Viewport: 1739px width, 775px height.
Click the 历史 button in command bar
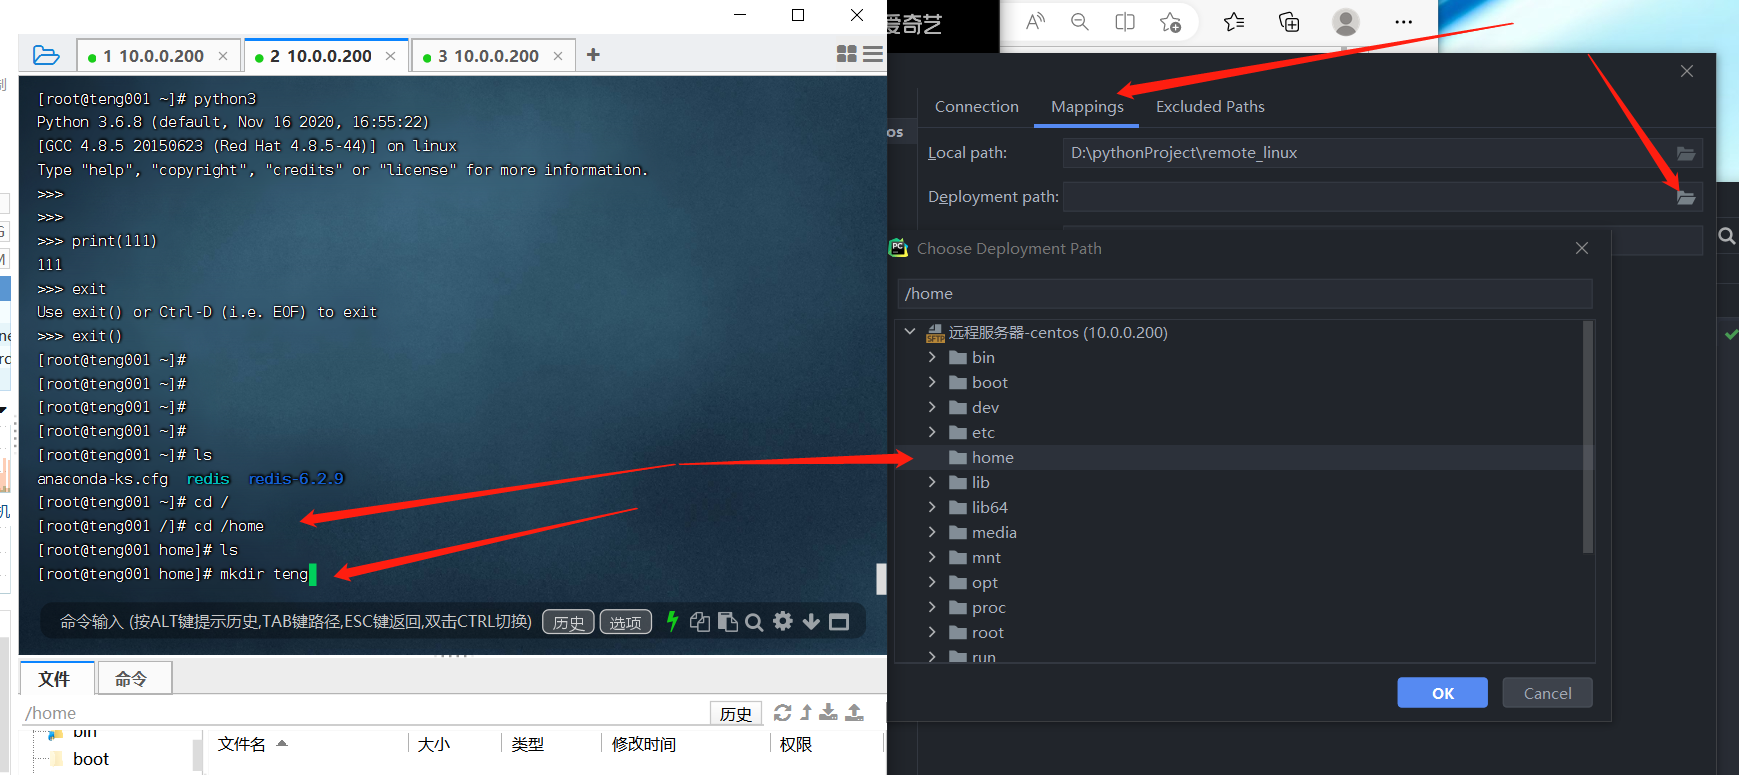(568, 622)
